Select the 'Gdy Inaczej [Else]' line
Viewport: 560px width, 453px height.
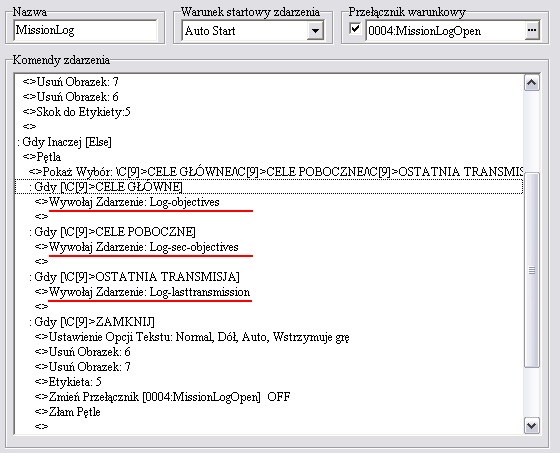pyautogui.click(x=64, y=142)
